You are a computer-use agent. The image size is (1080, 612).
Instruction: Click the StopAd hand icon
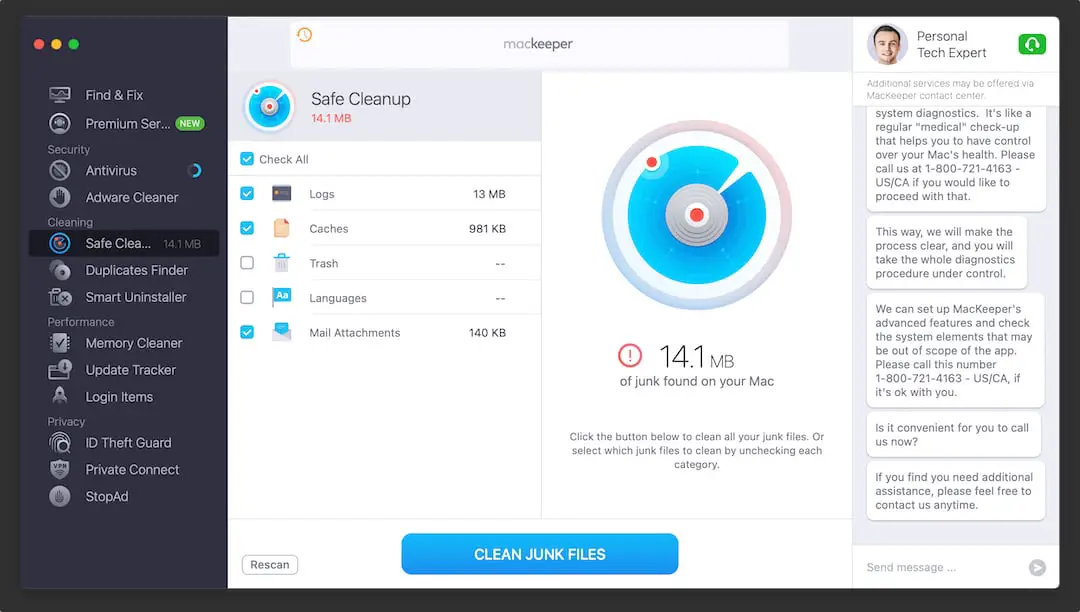click(x=60, y=496)
